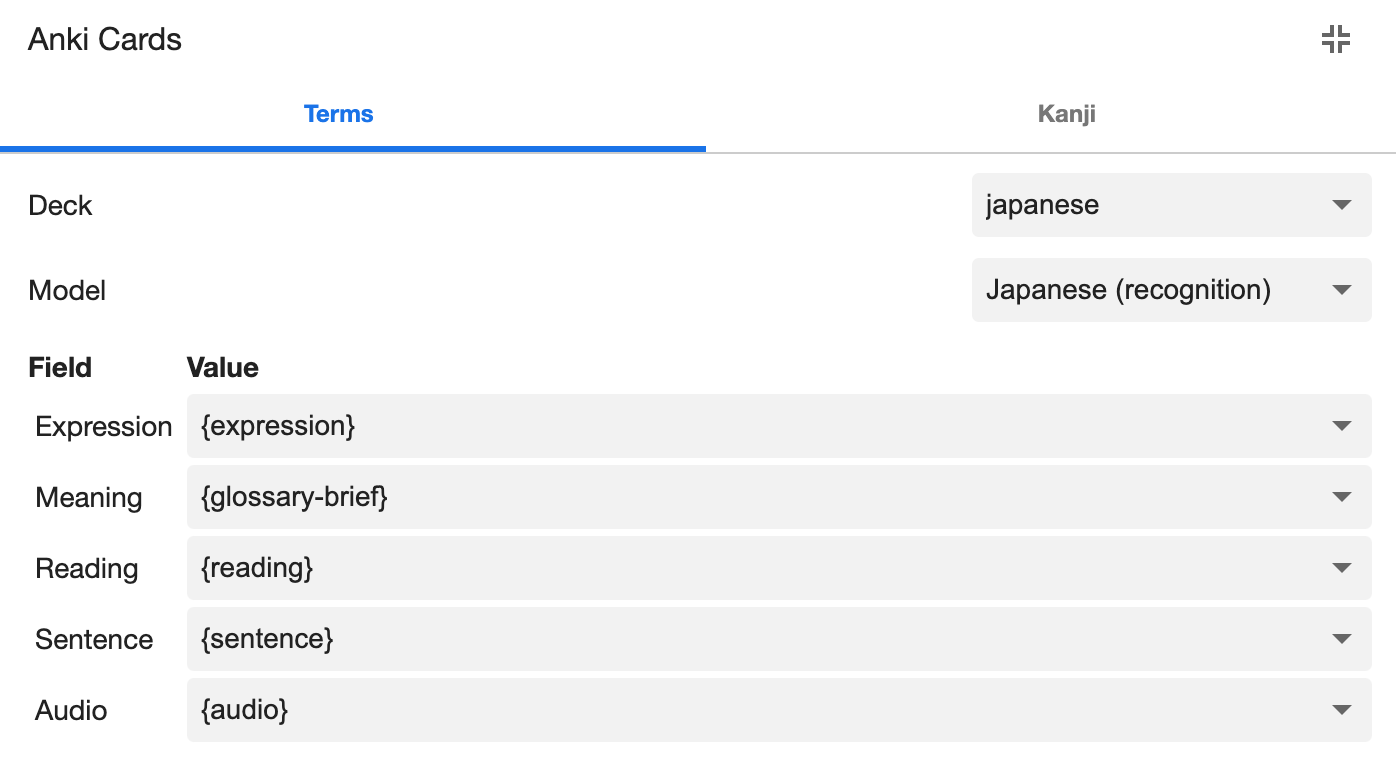Click the Model label text
The height and width of the screenshot is (762, 1396).
point(67,290)
